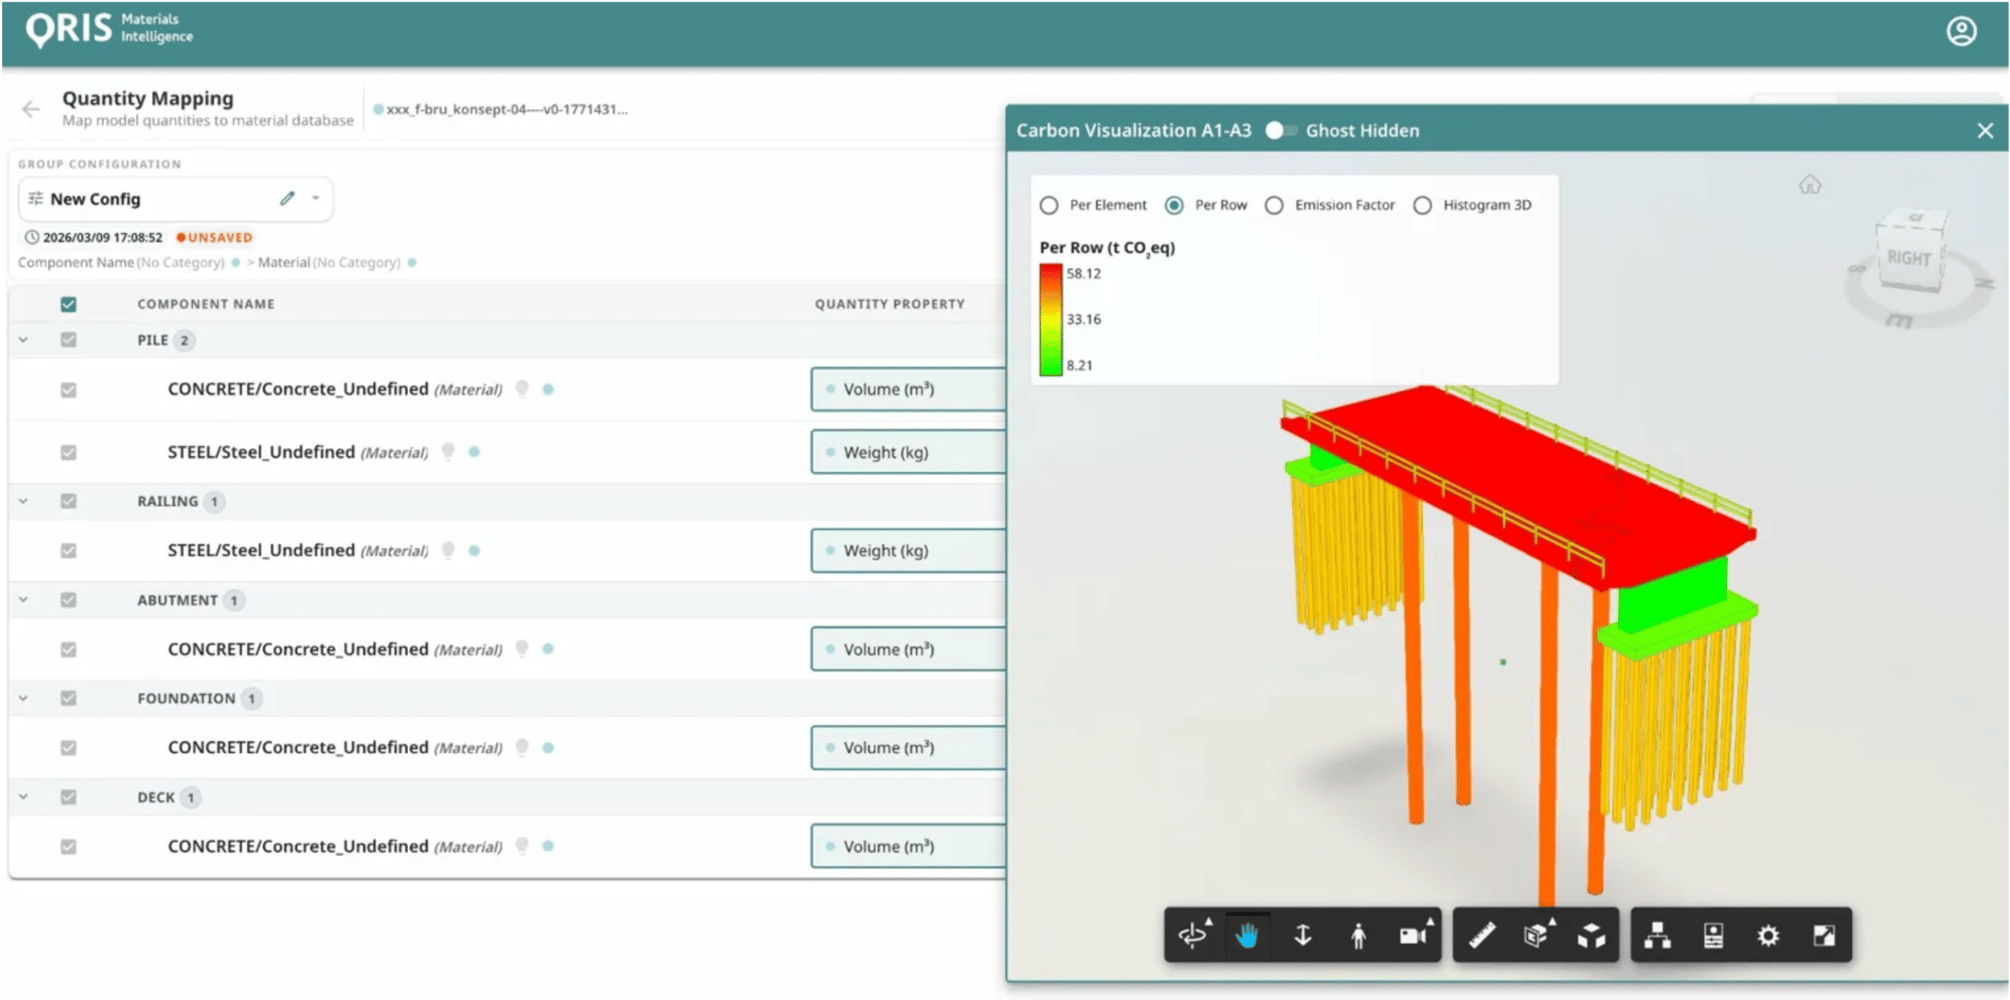Click the Explode model tool
The height and width of the screenshot is (1000, 2010).
tap(1592, 935)
